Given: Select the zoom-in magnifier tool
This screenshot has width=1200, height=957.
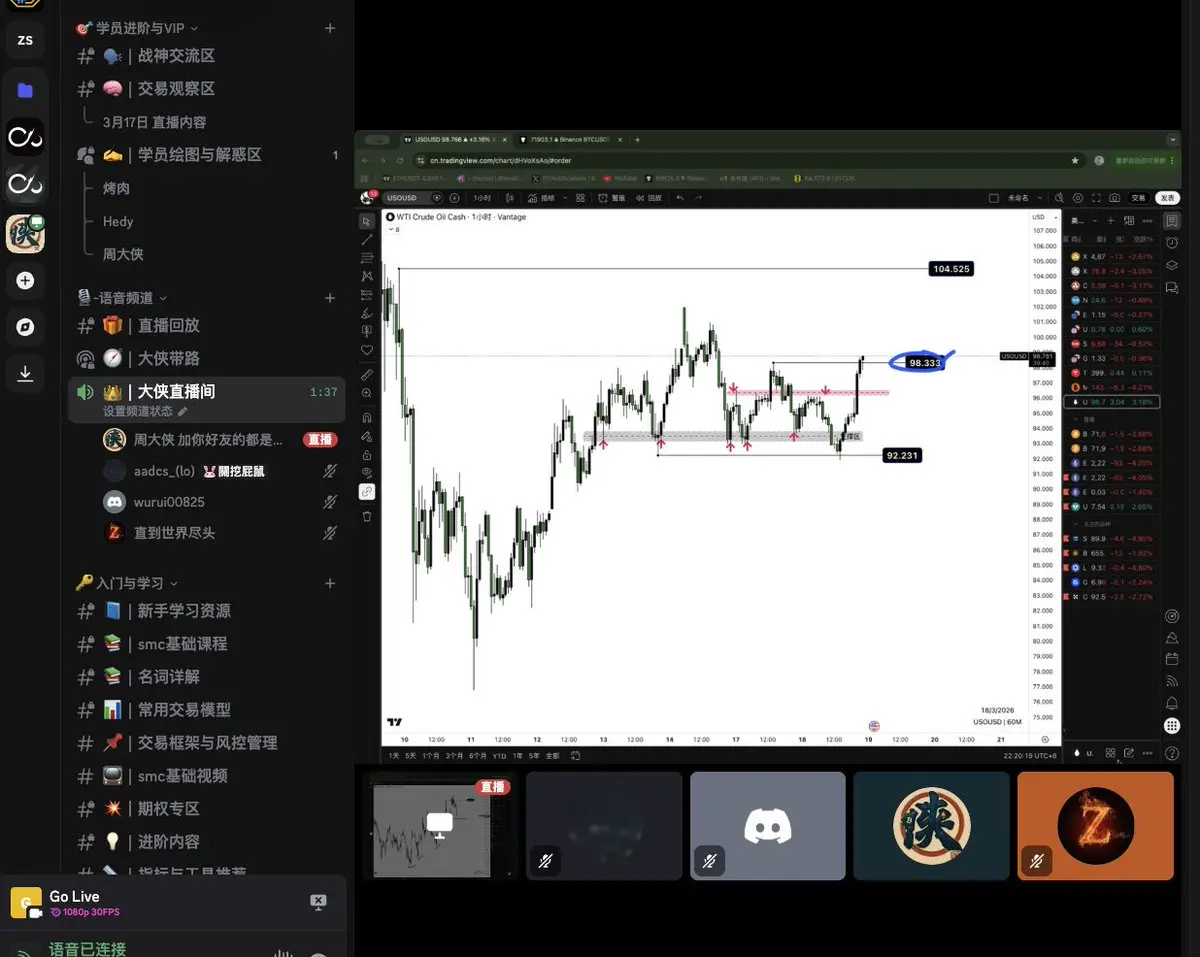Looking at the screenshot, I should (x=367, y=393).
